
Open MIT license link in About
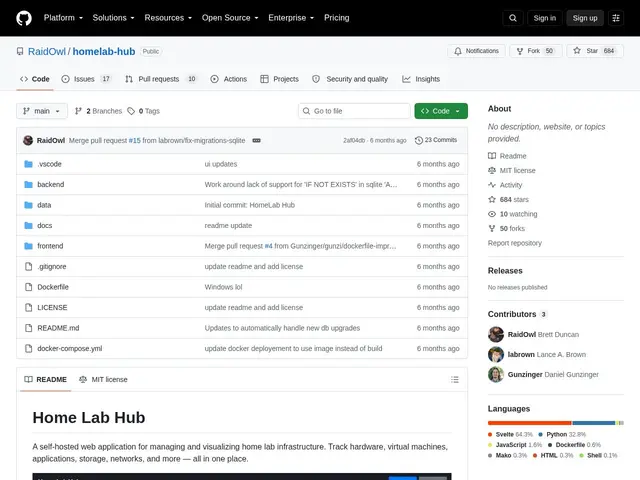point(512,171)
